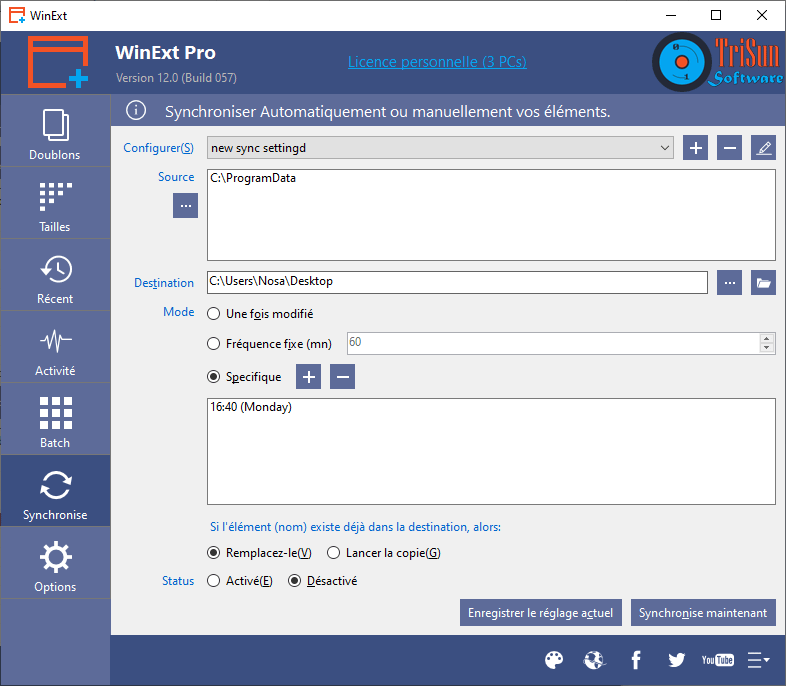786x686 pixels.
Task: Expand the Configurer settings combo box
Action: pos(440,148)
